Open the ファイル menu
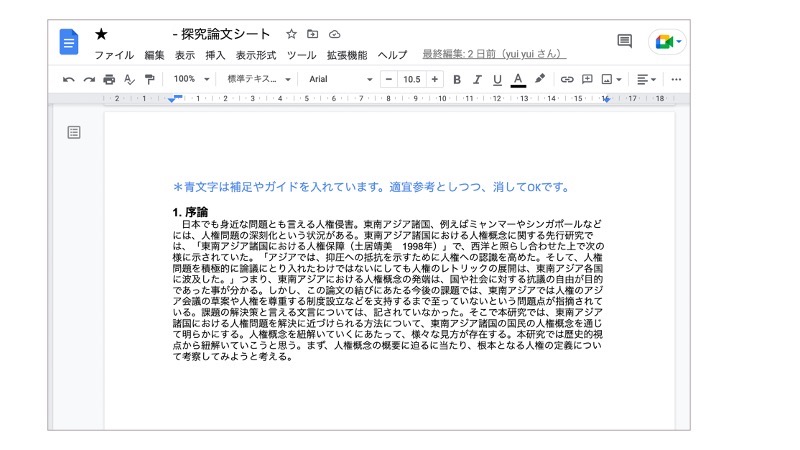This screenshot has width=800, height=450. pos(114,55)
